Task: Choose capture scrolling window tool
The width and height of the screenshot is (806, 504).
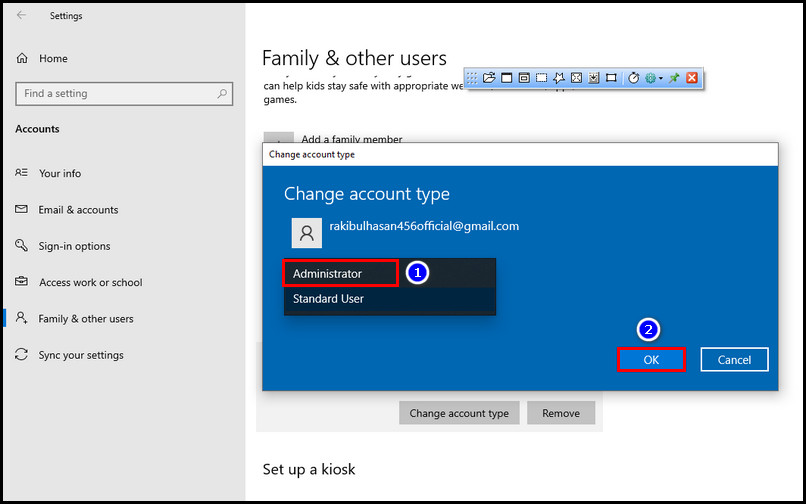Action: click(593, 78)
